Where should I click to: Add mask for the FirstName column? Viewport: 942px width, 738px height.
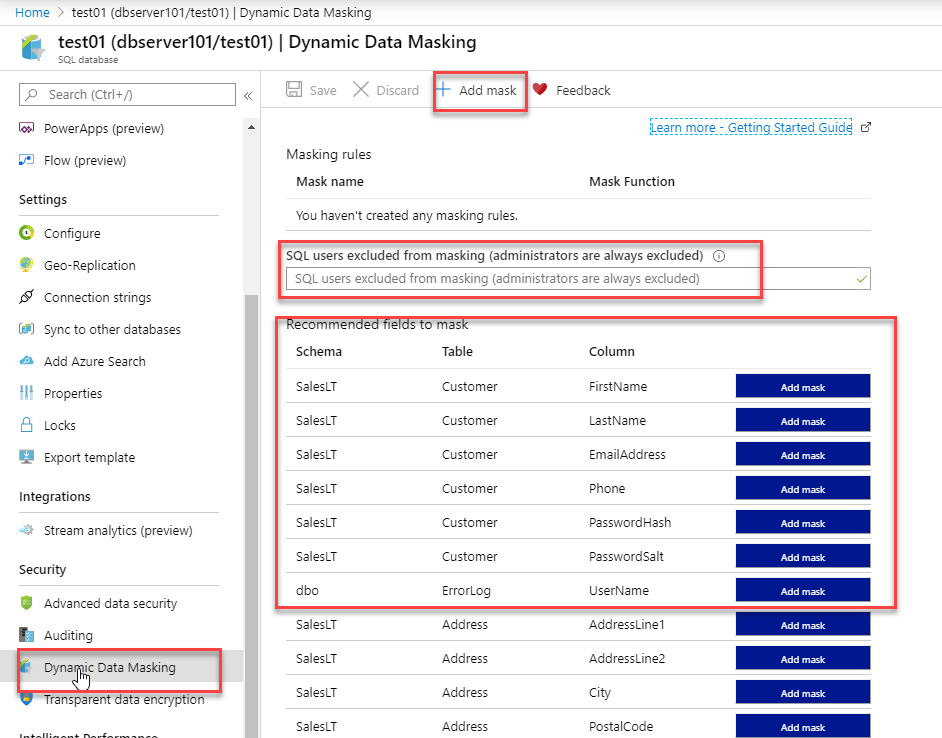[803, 386]
